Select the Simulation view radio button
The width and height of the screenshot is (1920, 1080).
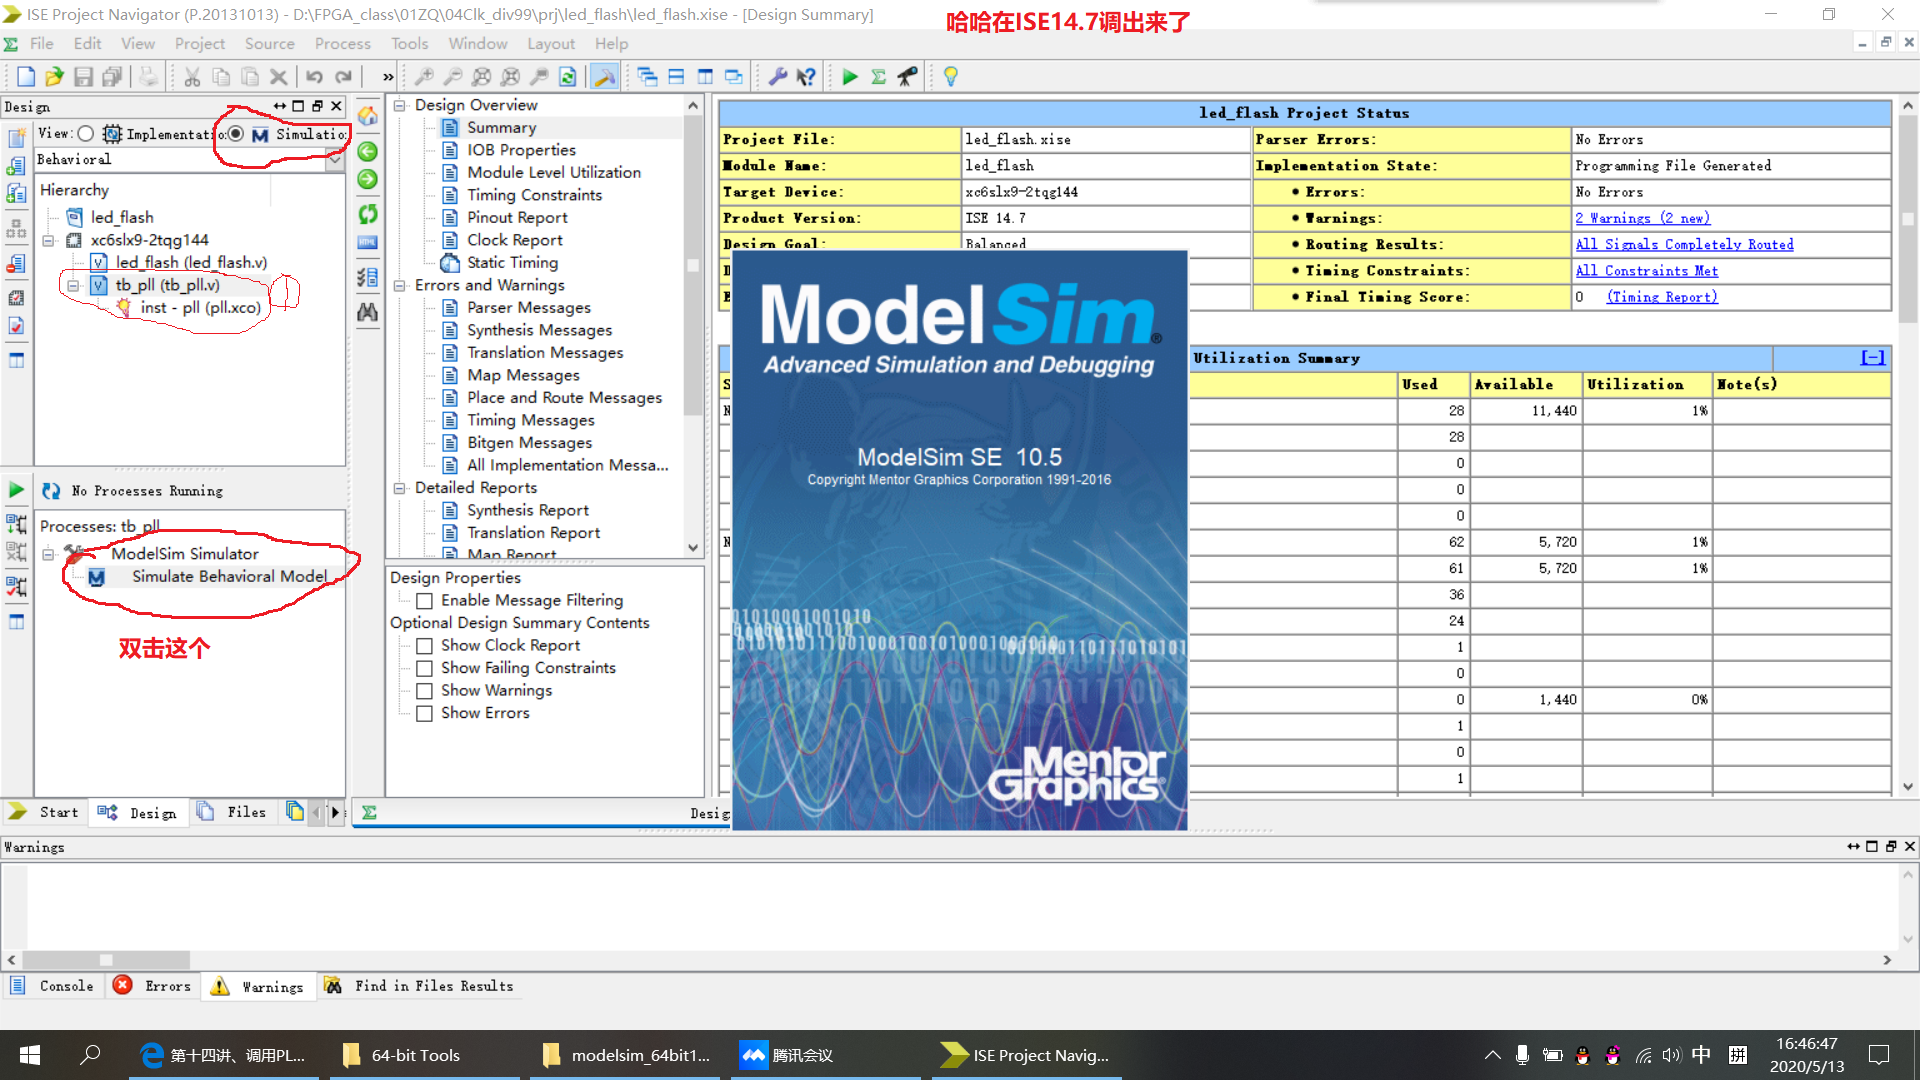tap(236, 134)
